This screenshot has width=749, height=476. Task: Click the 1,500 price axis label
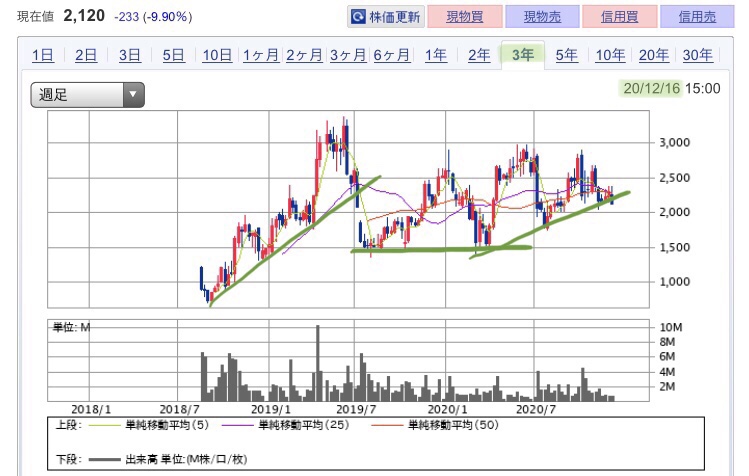tap(674, 248)
